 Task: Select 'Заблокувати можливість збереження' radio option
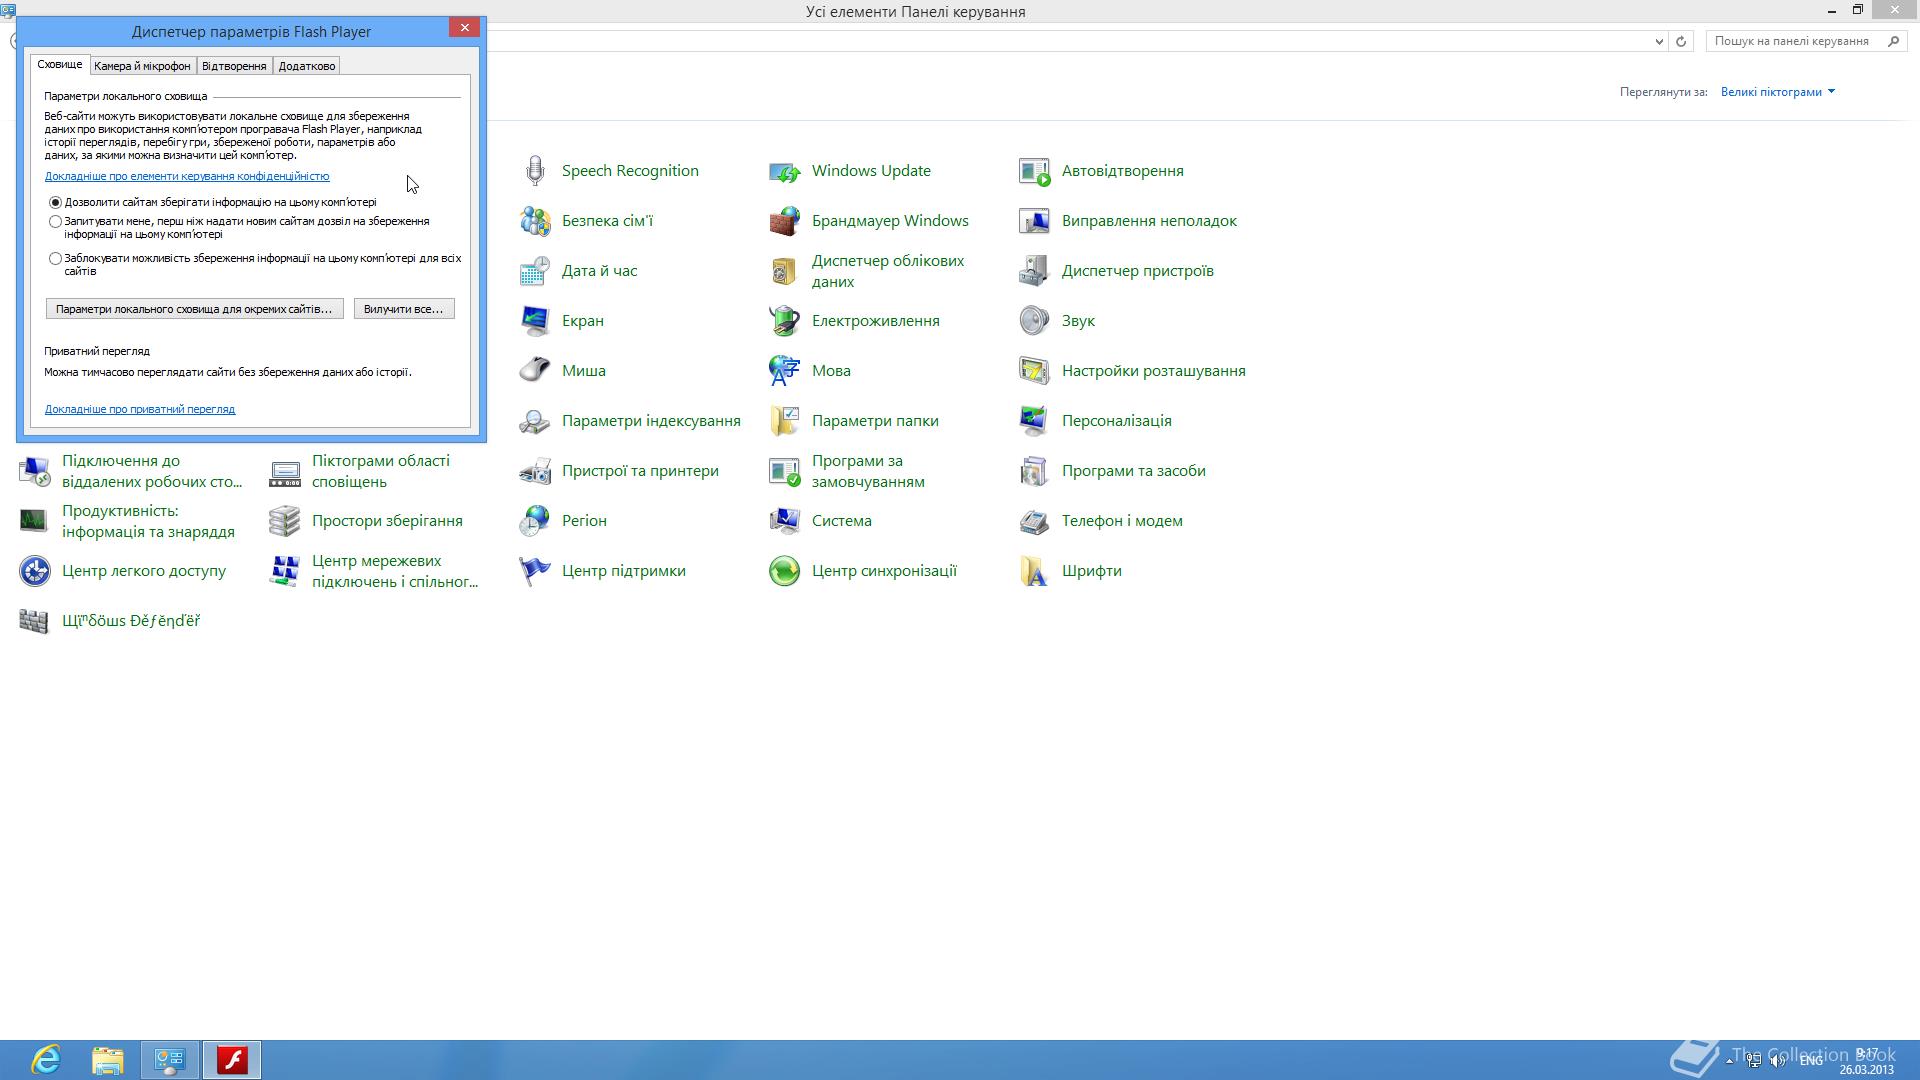pyautogui.click(x=56, y=258)
